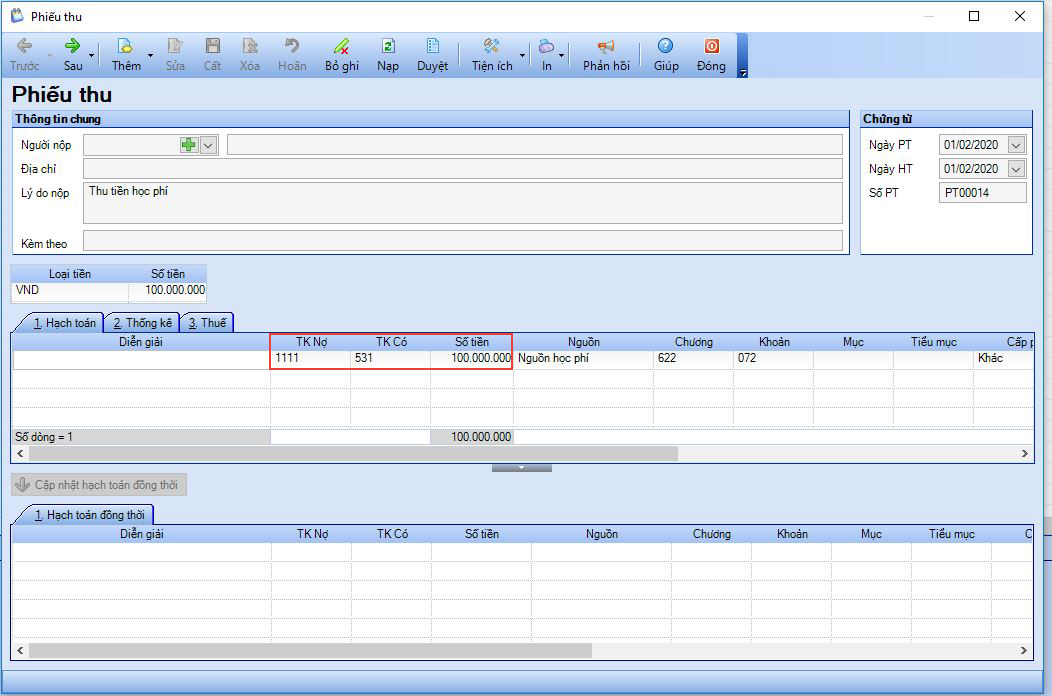Click the Số PT input field
Screen dimensions: 1052x696
point(982,193)
